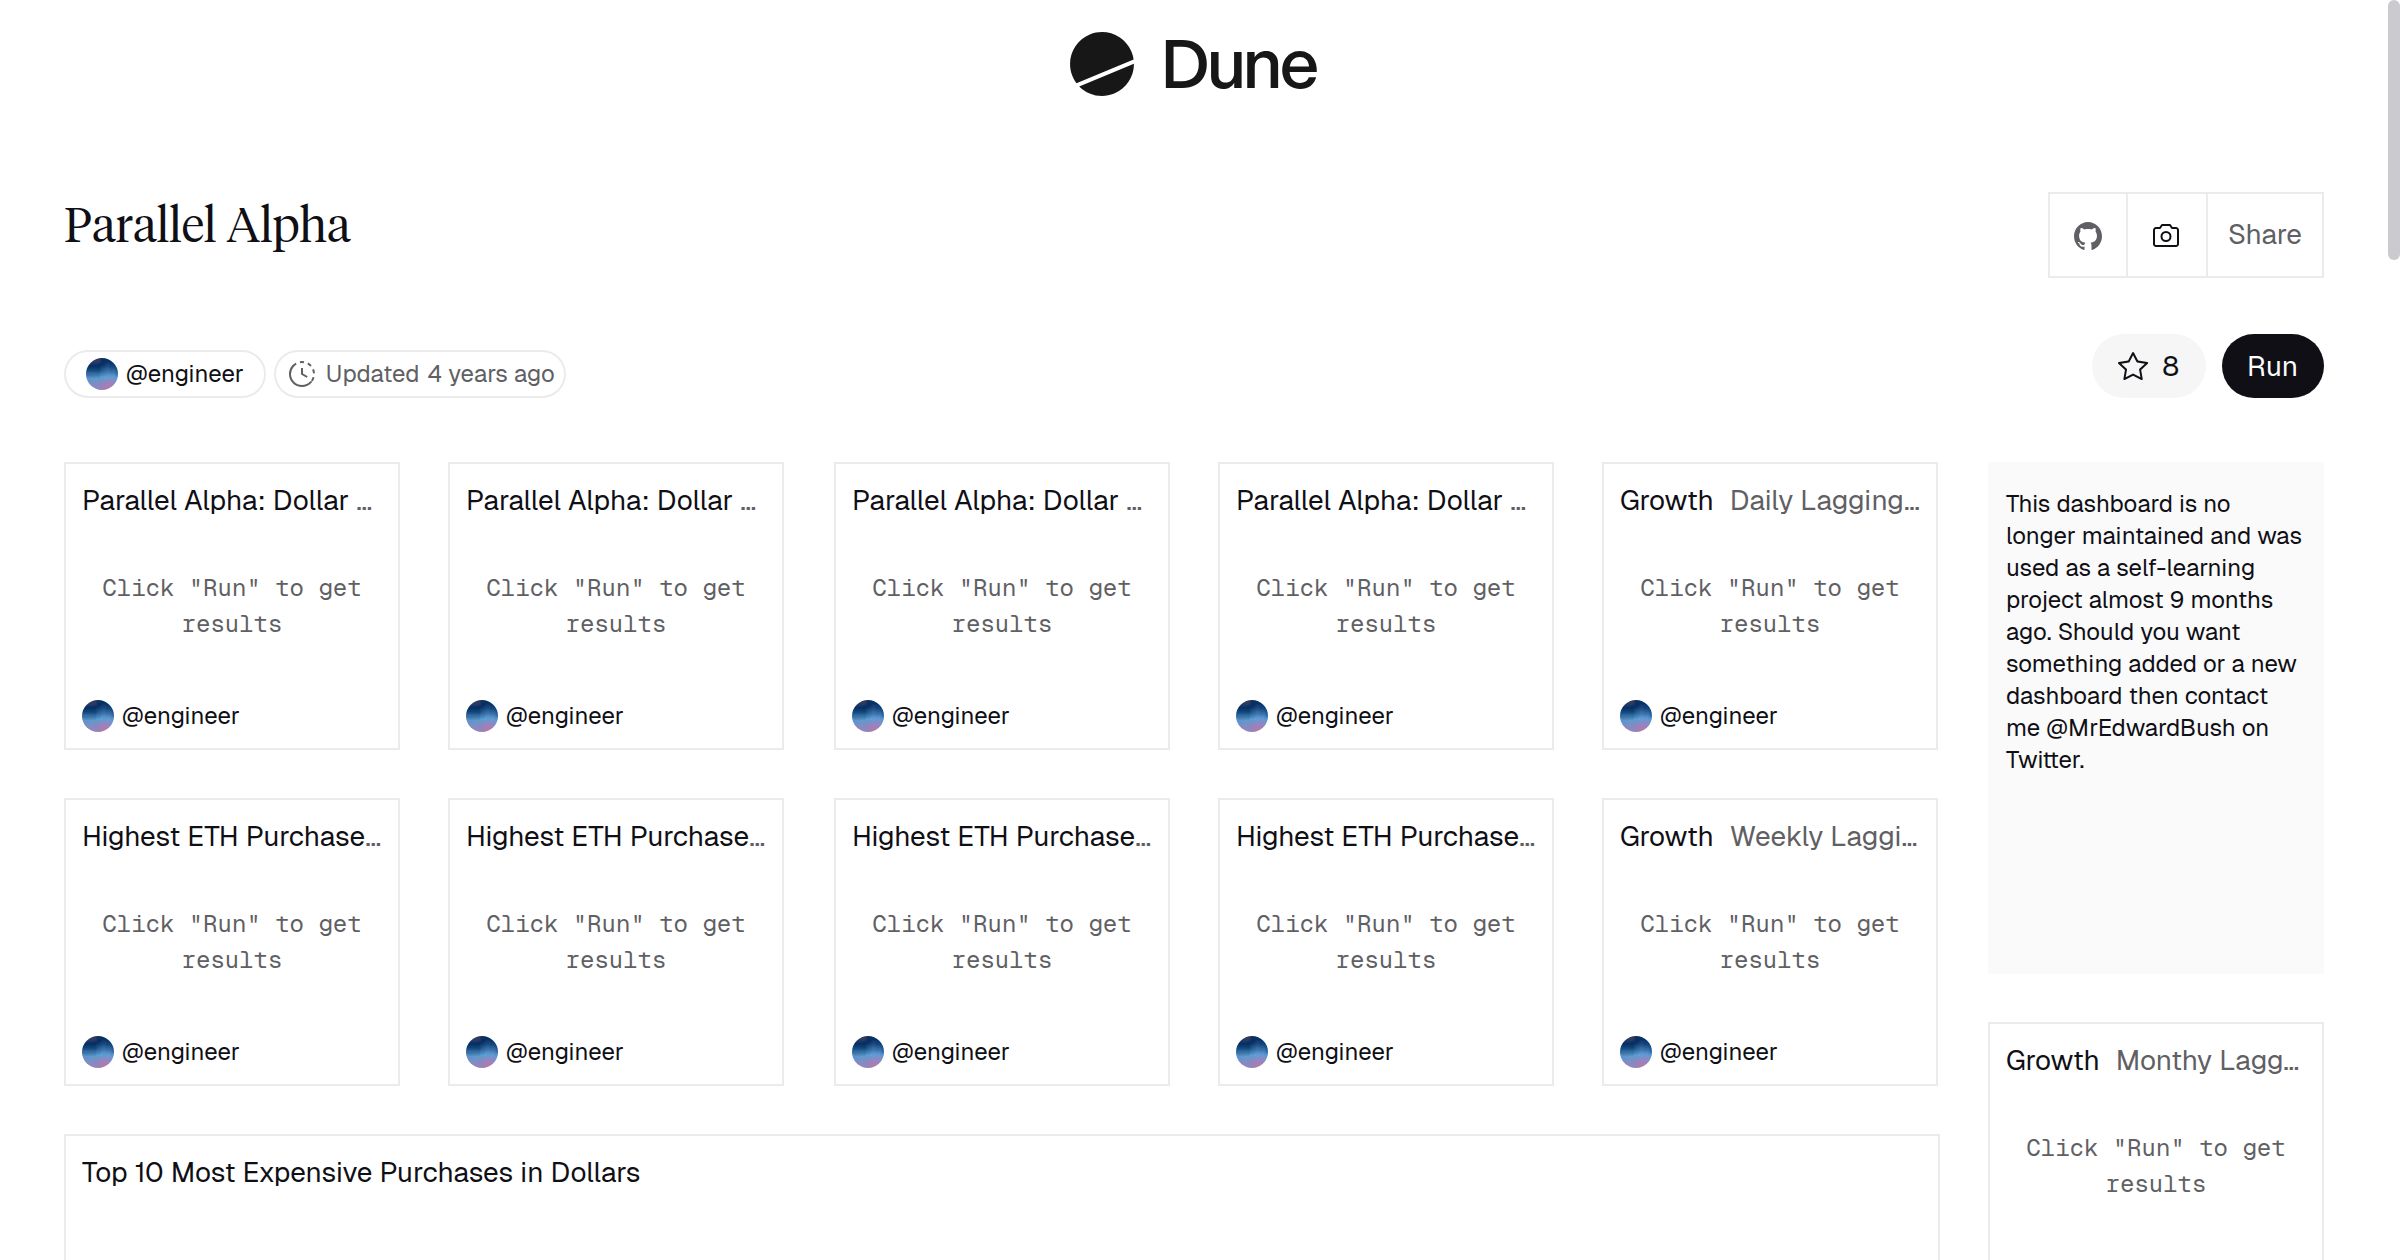Click the avatar in Growth Weekly Lagging card
The height and width of the screenshot is (1260, 2400).
1635,1052
